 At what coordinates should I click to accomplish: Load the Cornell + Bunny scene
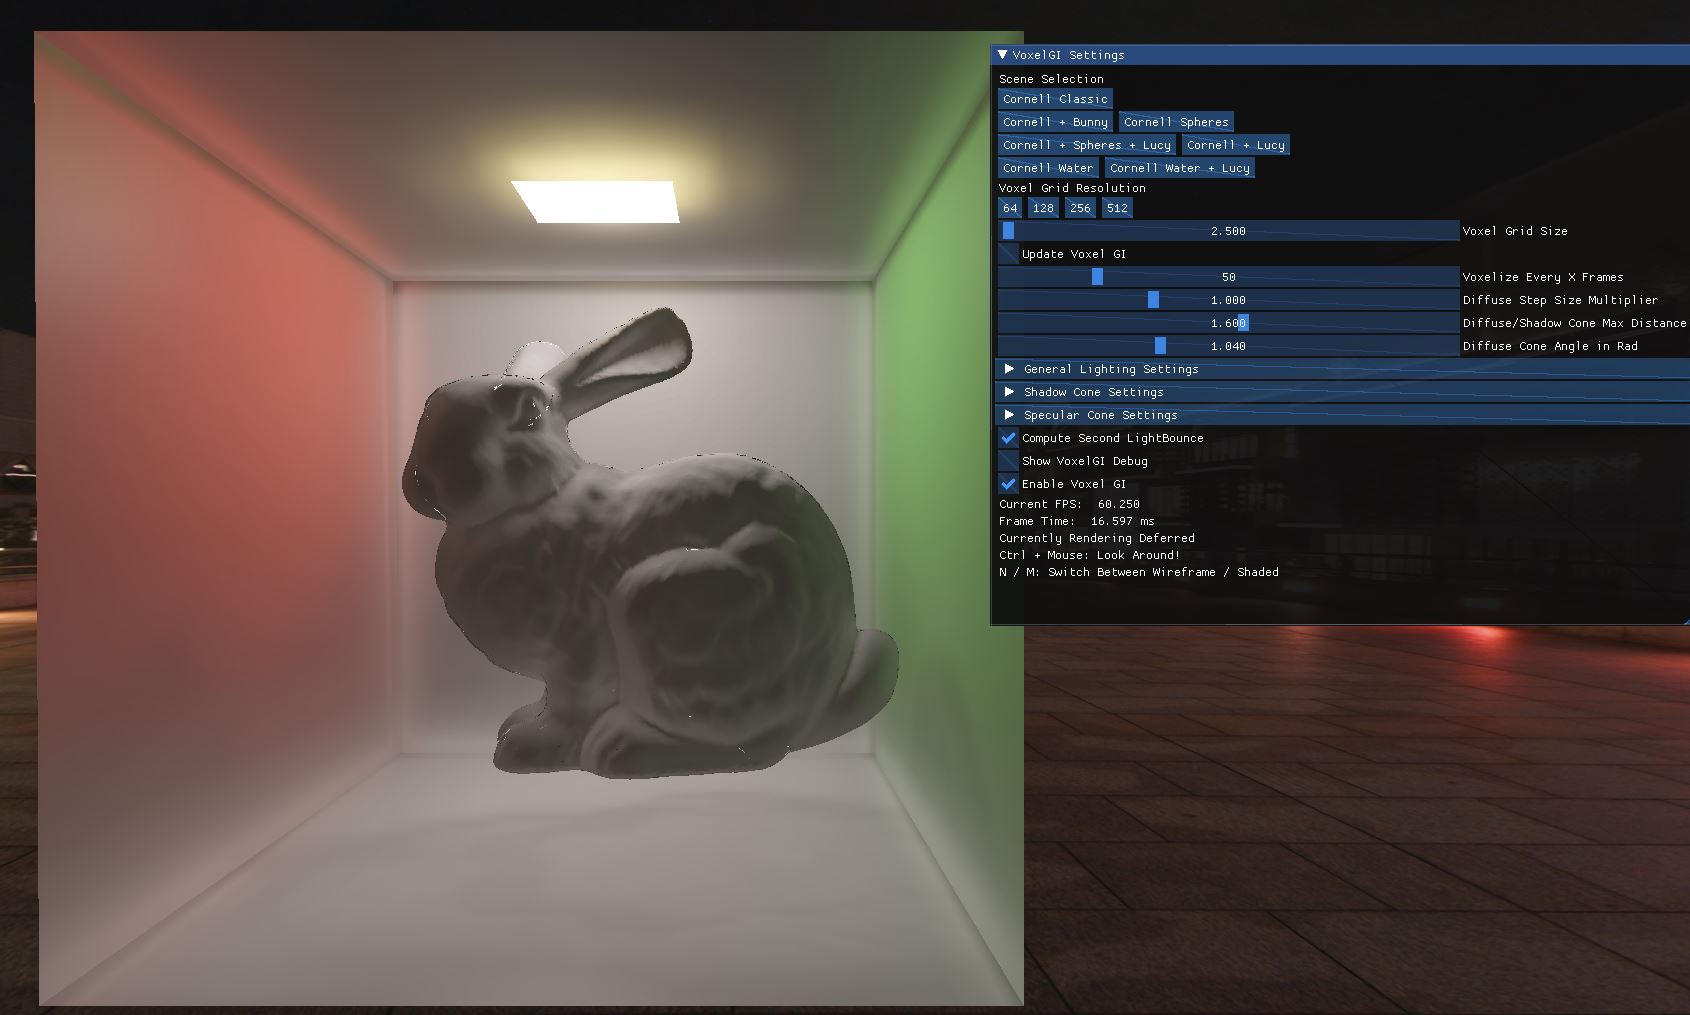point(1055,122)
